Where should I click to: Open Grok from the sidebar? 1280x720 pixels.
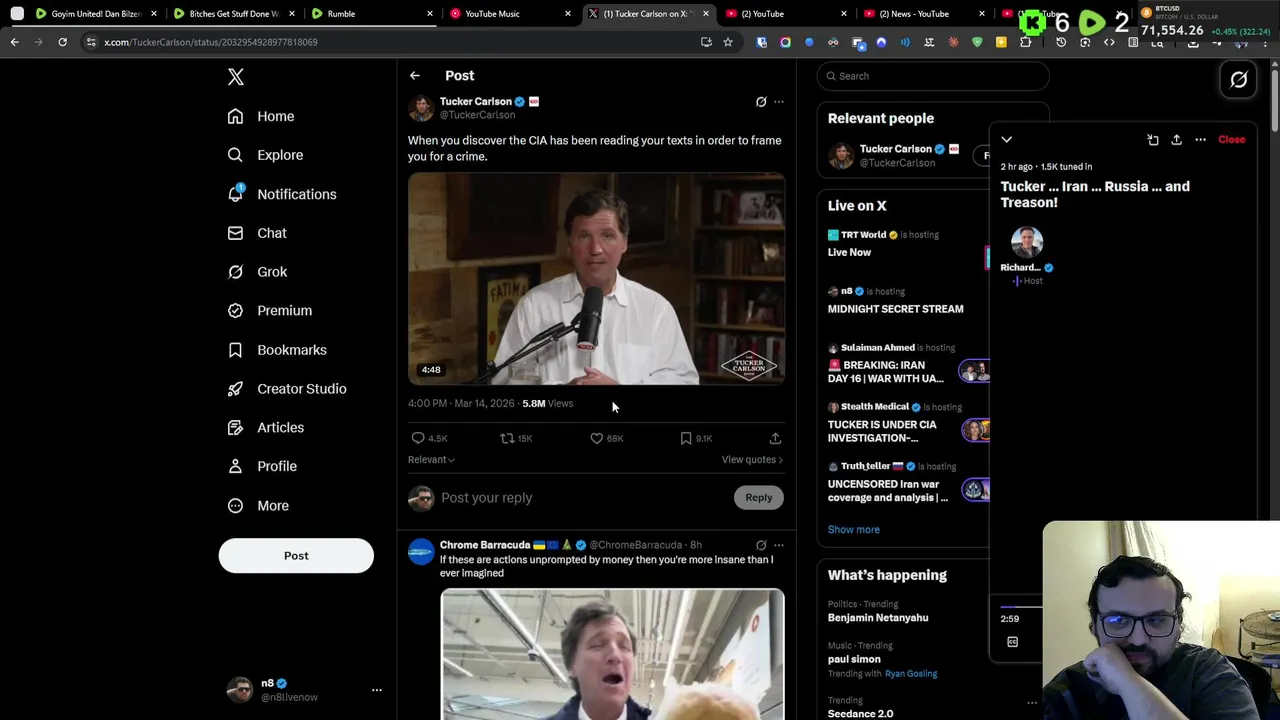257,272
